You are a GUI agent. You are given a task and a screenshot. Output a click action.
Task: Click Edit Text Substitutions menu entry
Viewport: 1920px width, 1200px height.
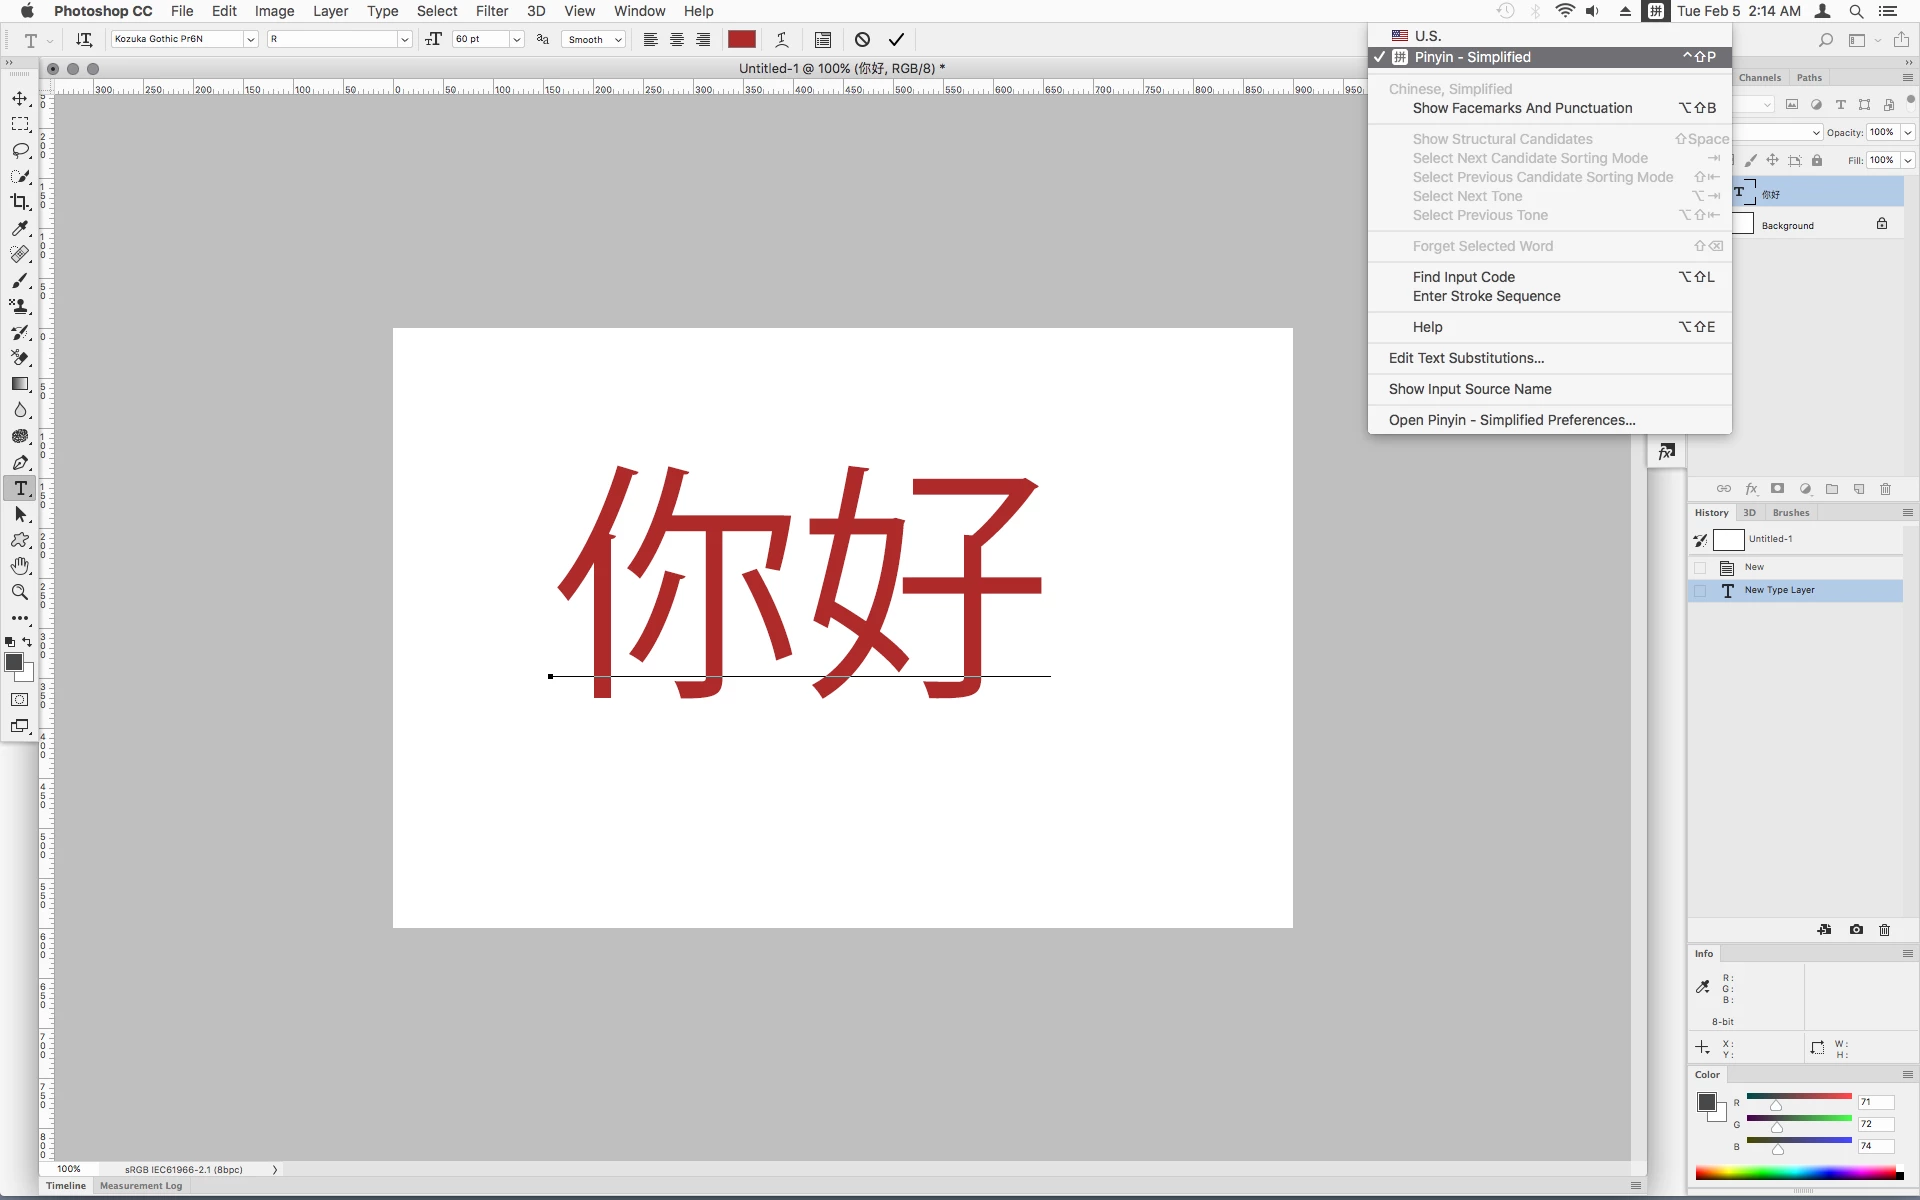1466,358
